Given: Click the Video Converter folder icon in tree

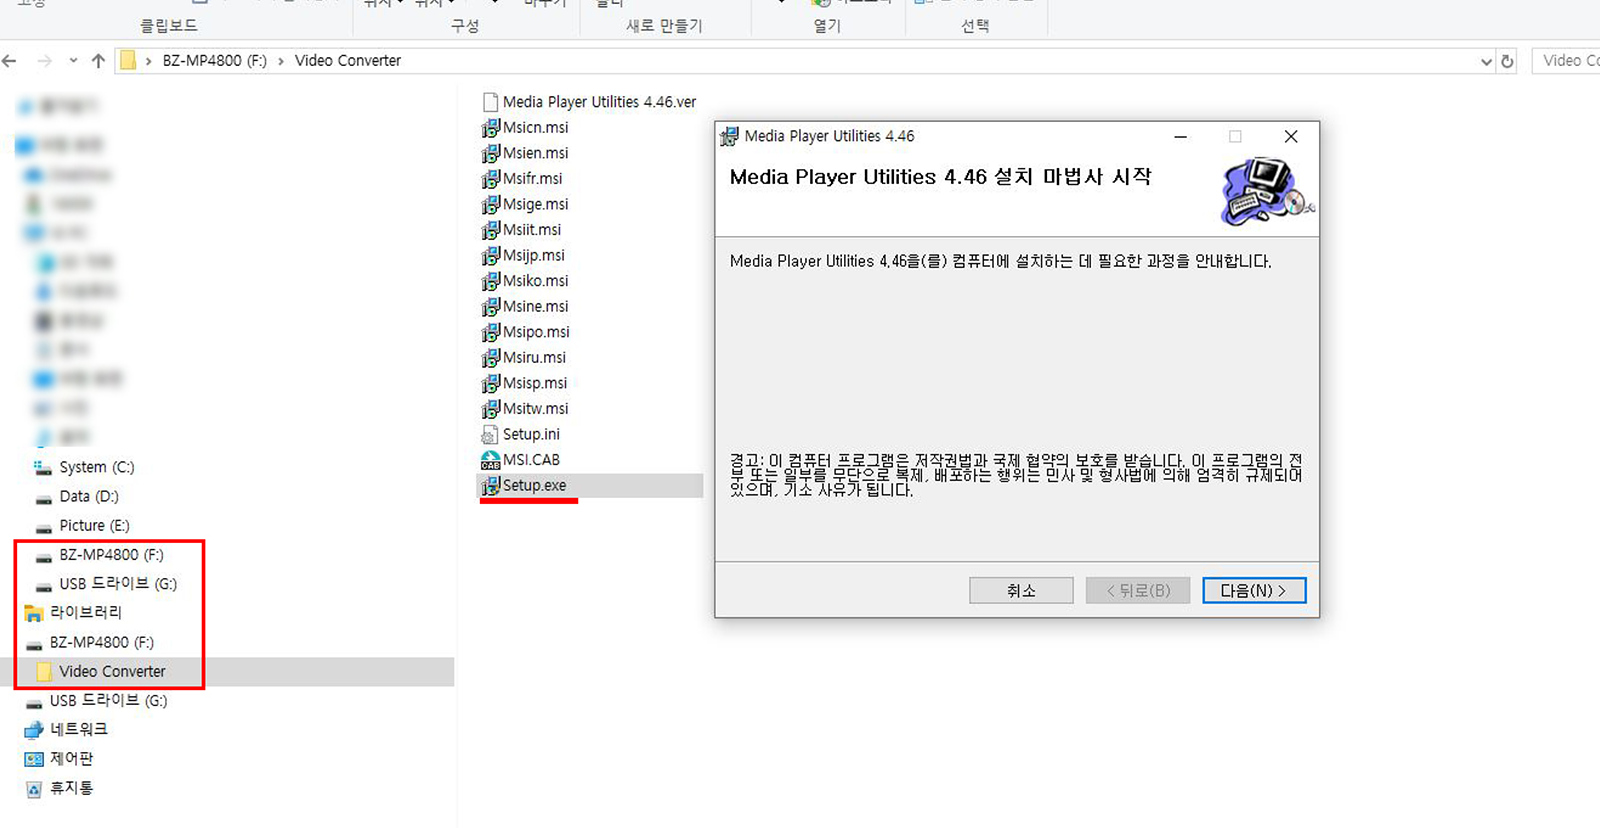Looking at the screenshot, I should 44,671.
